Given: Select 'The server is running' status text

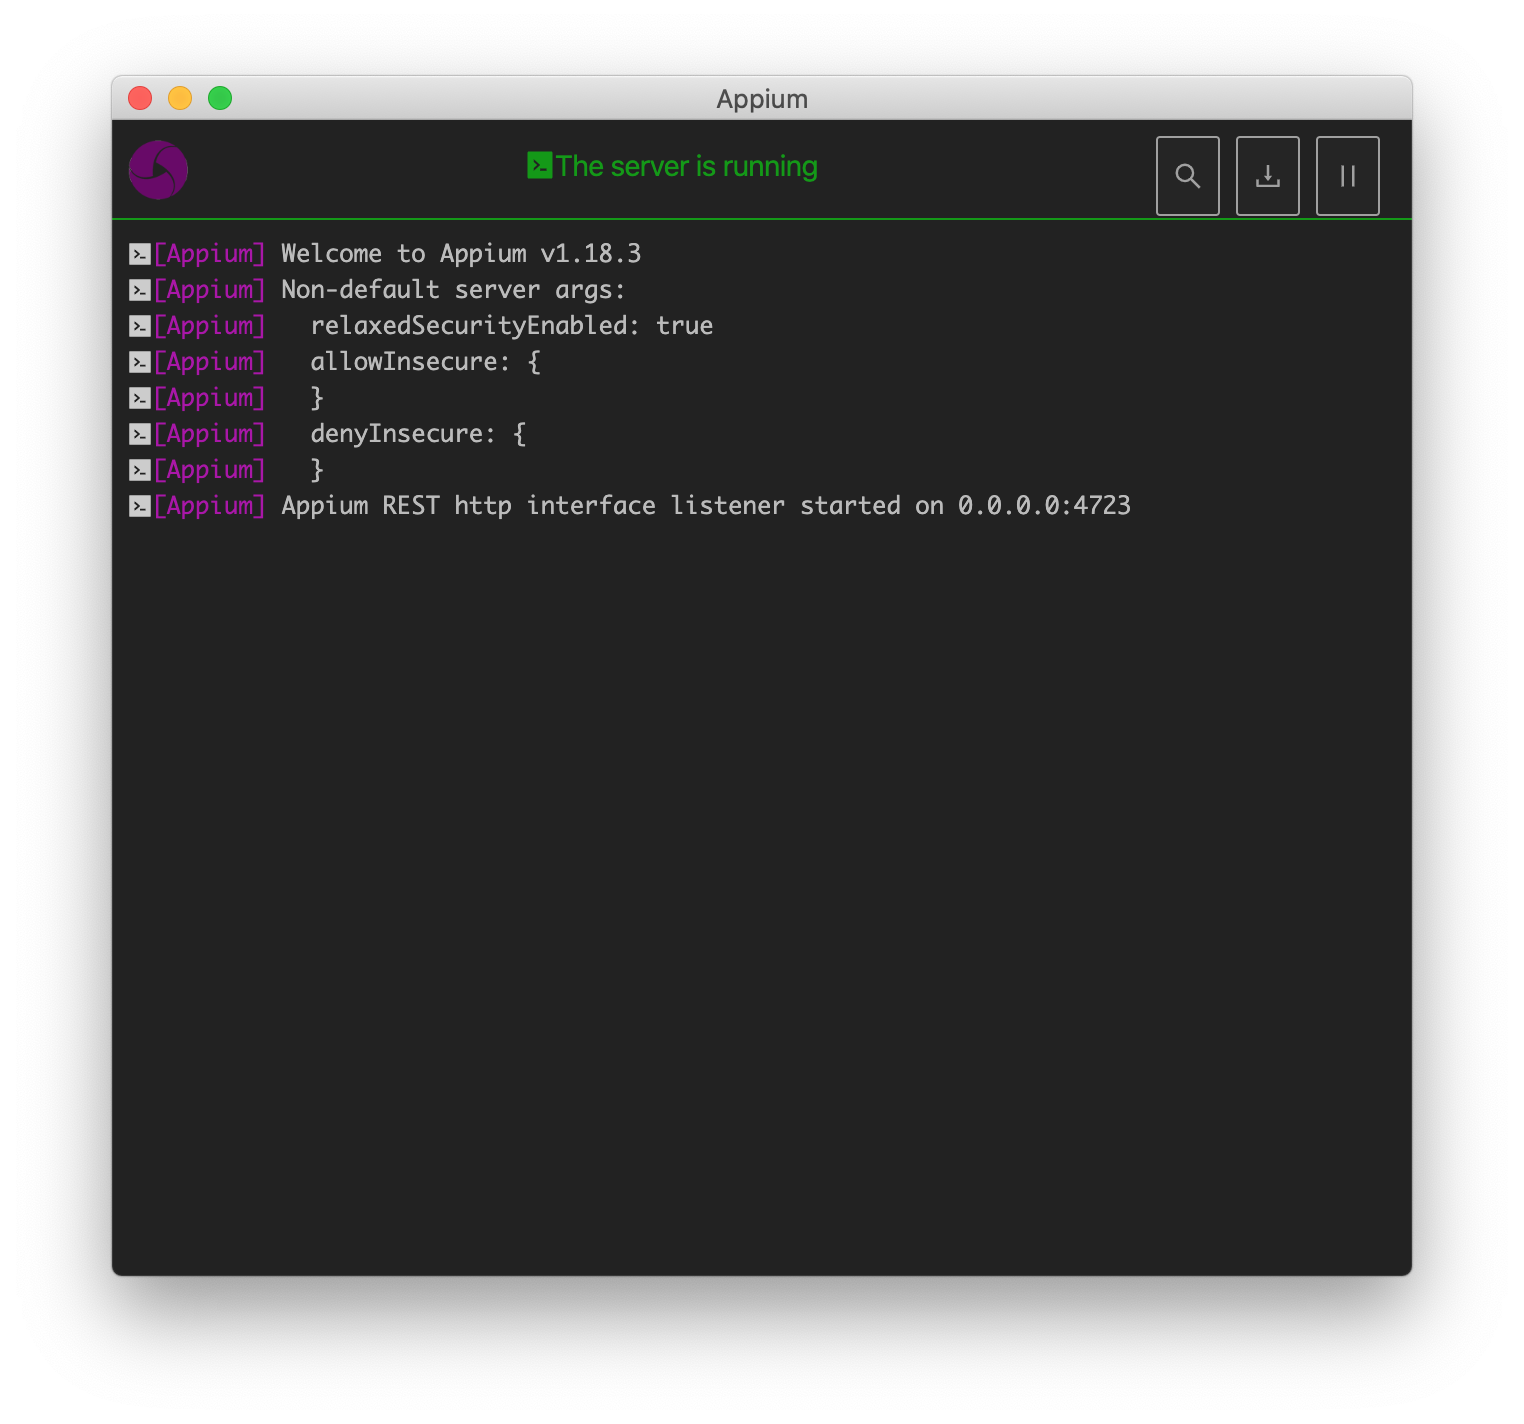Looking at the screenshot, I should [686, 166].
